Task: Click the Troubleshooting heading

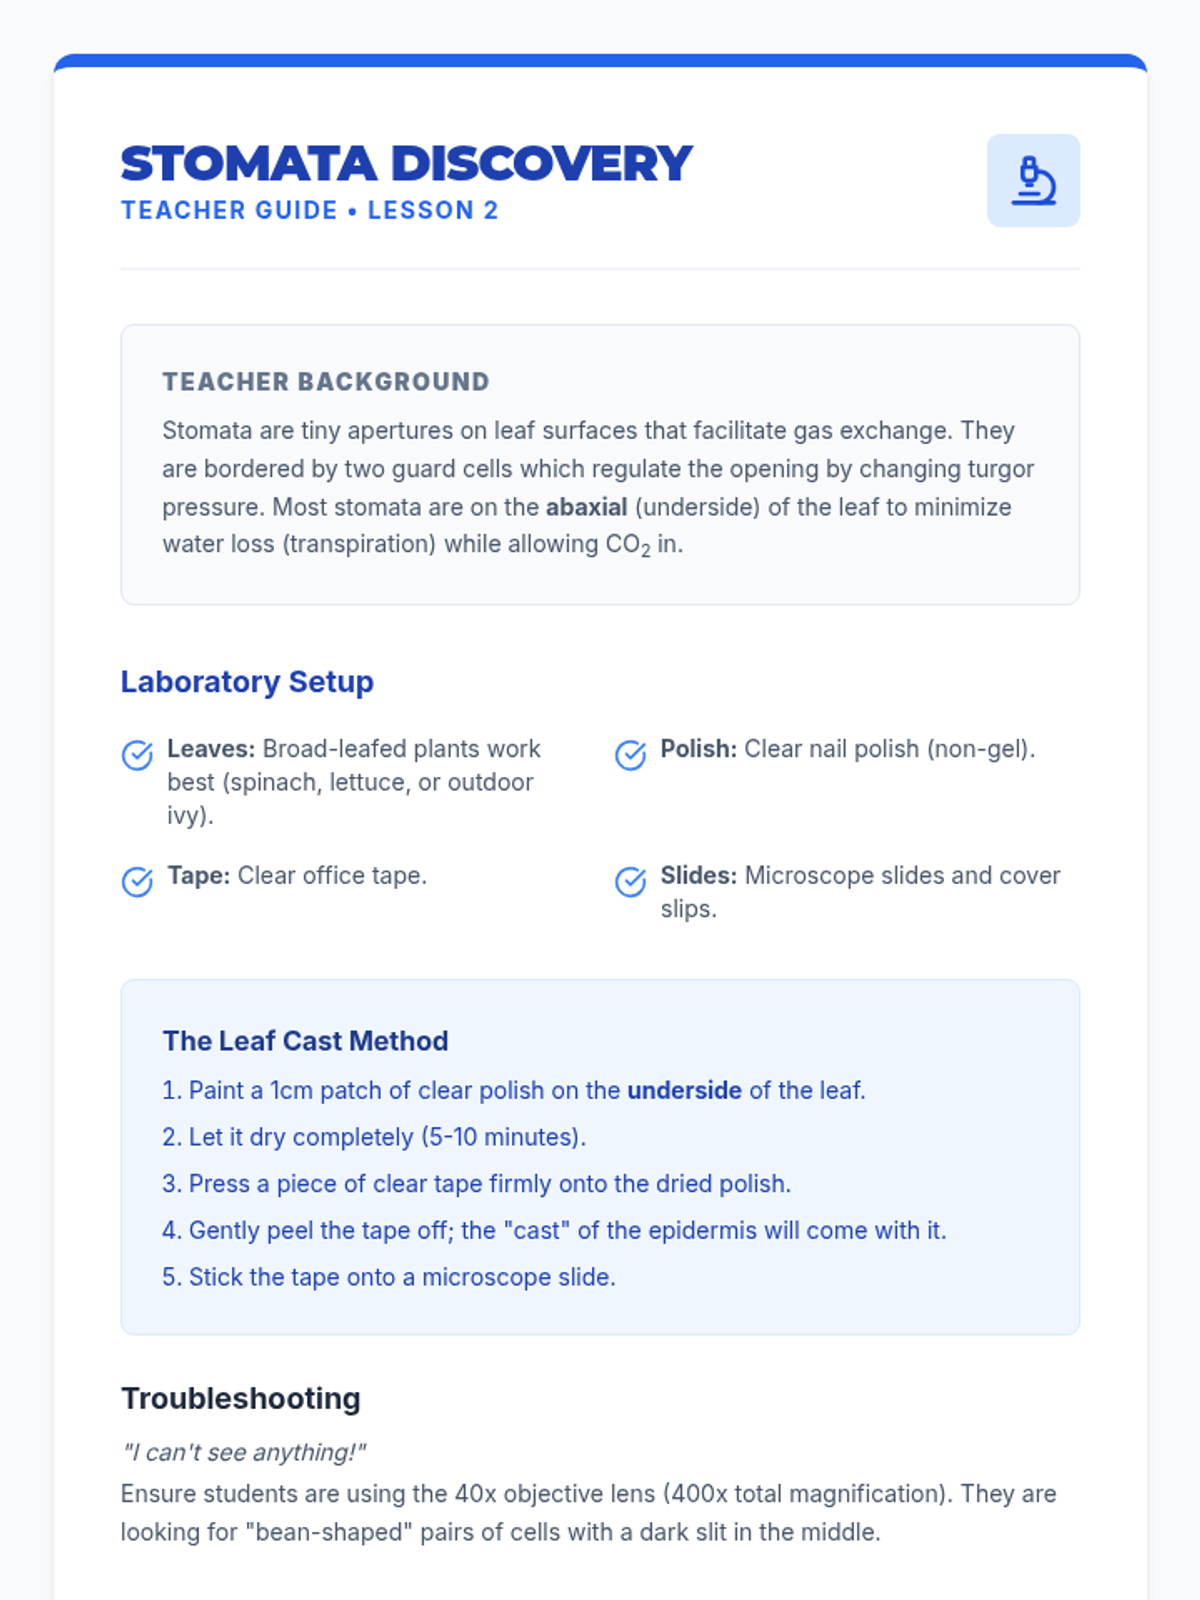Action: point(240,1399)
